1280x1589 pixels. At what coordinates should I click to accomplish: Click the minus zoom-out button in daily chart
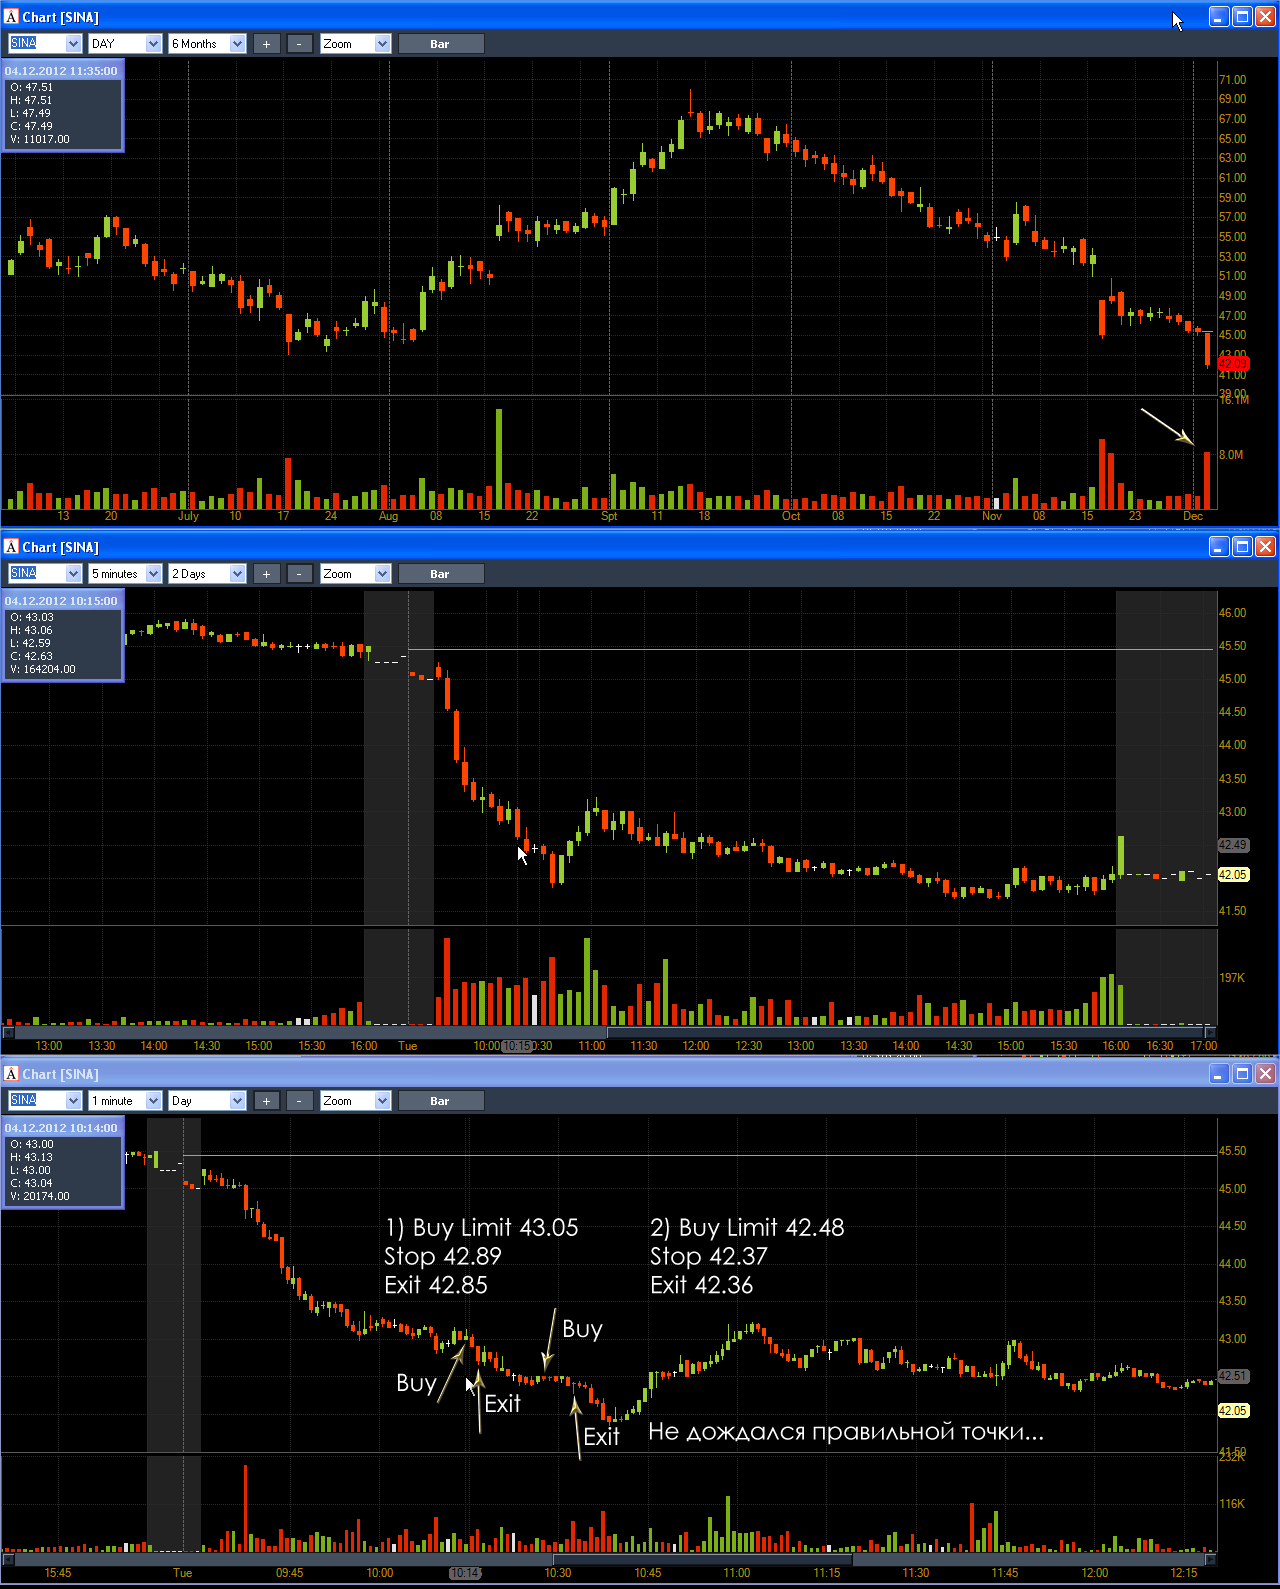pyautogui.click(x=299, y=44)
